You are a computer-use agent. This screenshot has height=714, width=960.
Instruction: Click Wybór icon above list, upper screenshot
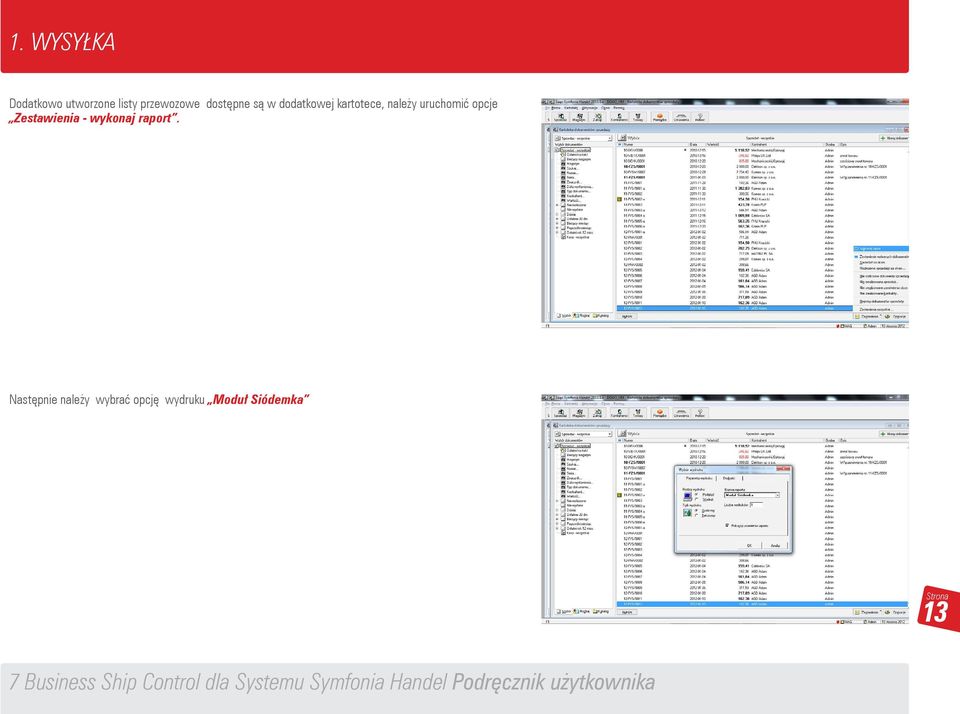tap(623, 138)
